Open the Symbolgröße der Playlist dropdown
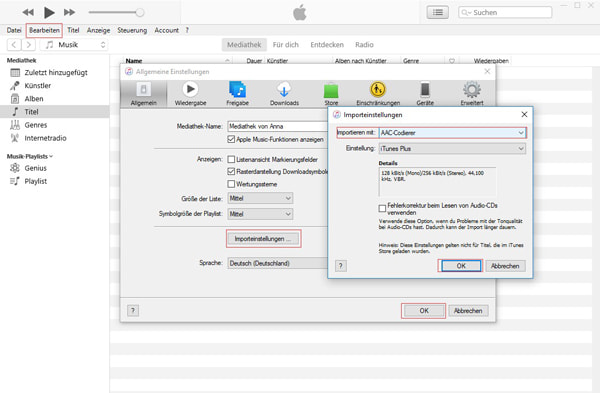 click(x=260, y=214)
